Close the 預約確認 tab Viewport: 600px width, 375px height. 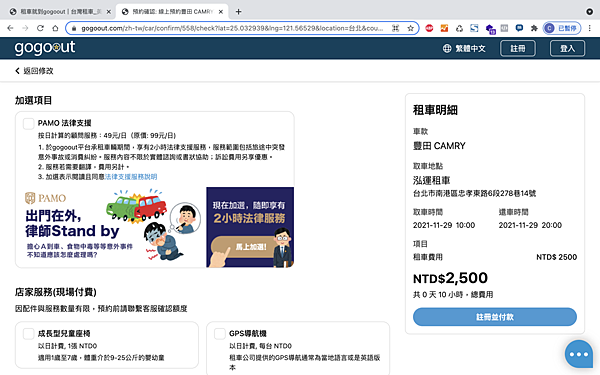(221, 12)
